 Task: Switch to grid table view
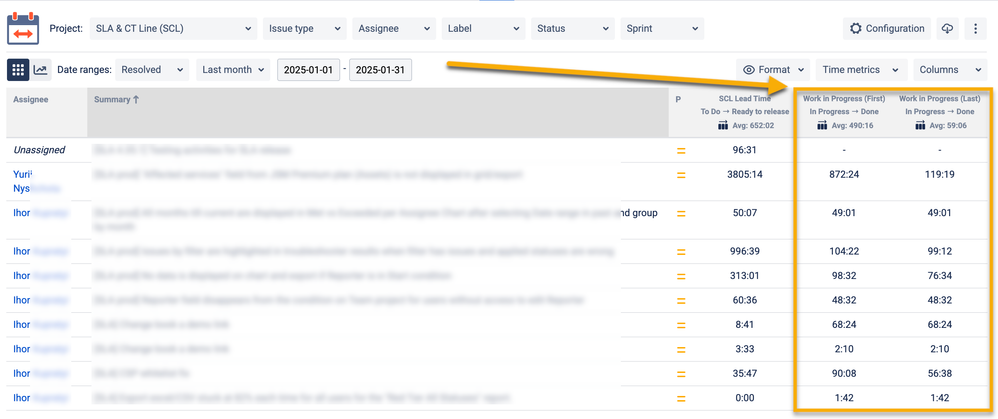click(x=18, y=69)
